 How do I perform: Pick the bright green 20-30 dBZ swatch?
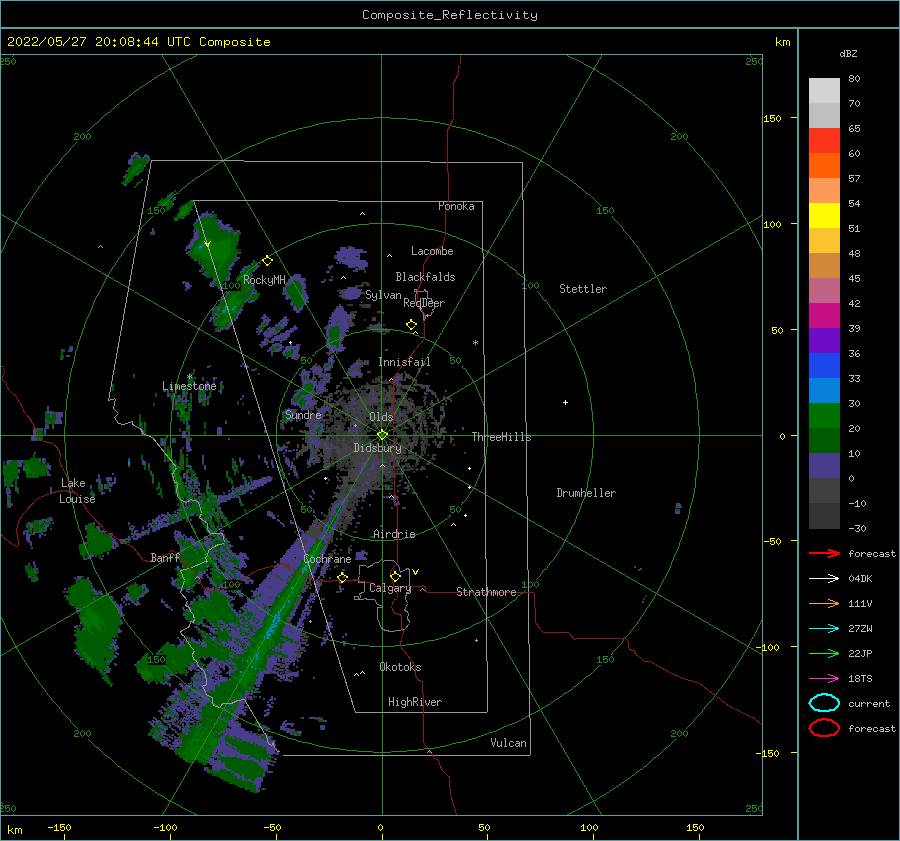click(x=824, y=416)
